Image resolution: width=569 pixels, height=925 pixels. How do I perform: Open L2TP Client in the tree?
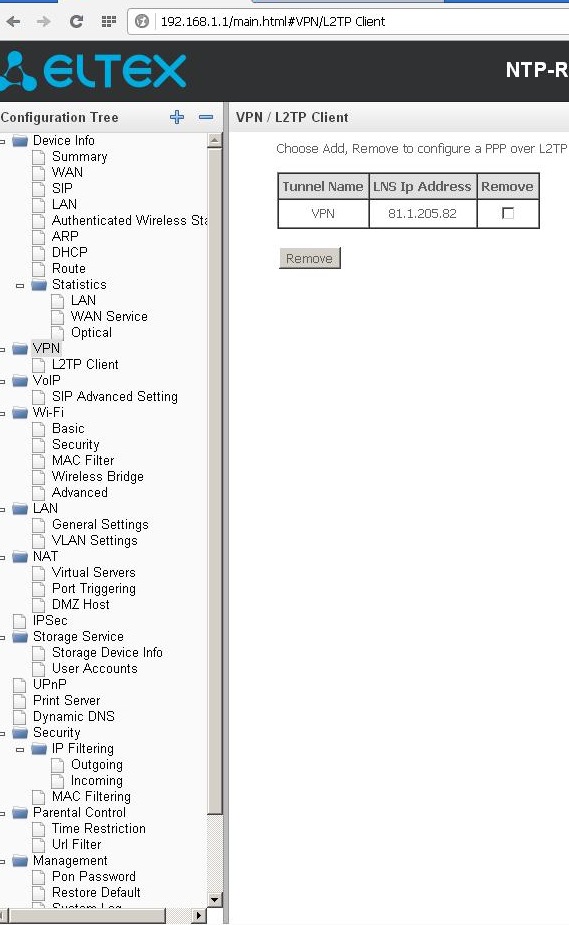tap(85, 365)
